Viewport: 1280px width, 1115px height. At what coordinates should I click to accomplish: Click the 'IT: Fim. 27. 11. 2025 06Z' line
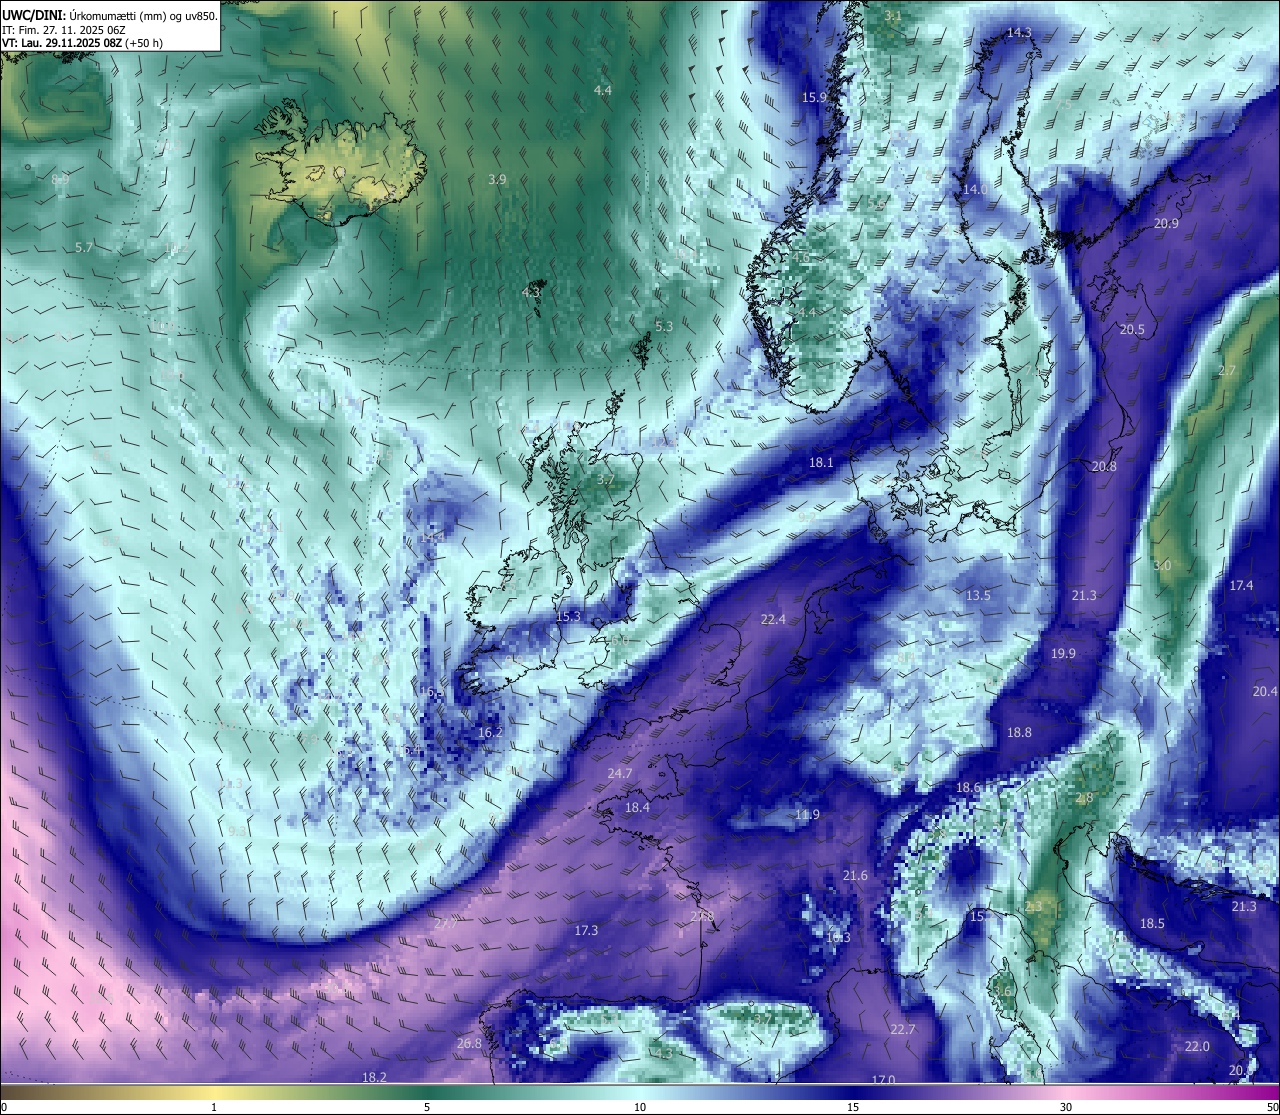[64, 30]
